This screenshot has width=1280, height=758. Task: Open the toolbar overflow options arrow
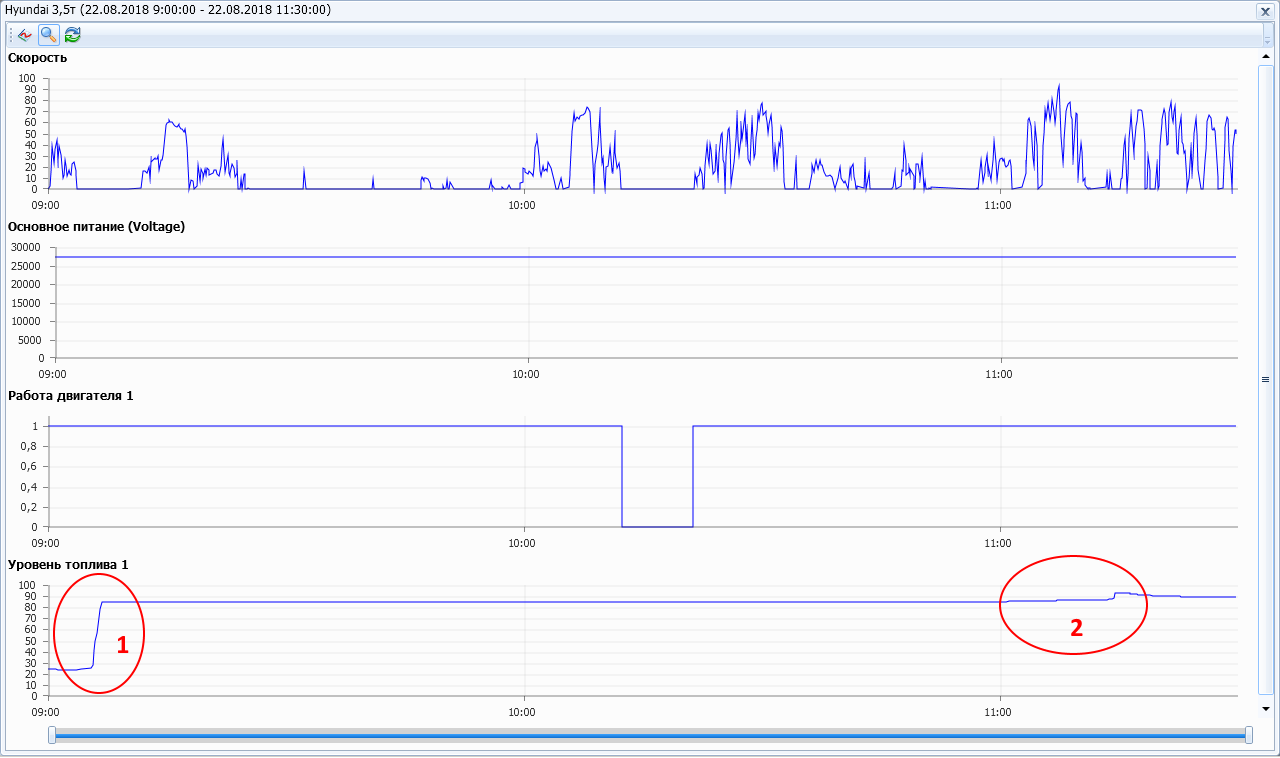pos(1267,36)
